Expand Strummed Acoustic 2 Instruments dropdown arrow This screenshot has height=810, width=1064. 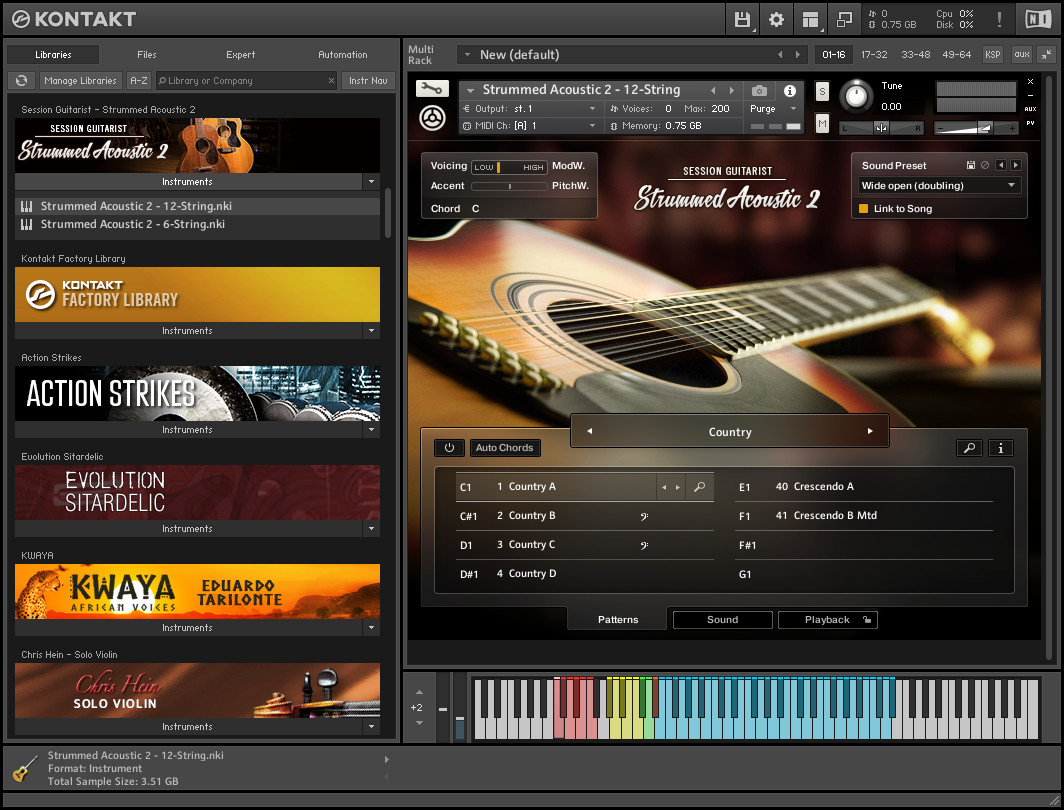click(x=371, y=182)
